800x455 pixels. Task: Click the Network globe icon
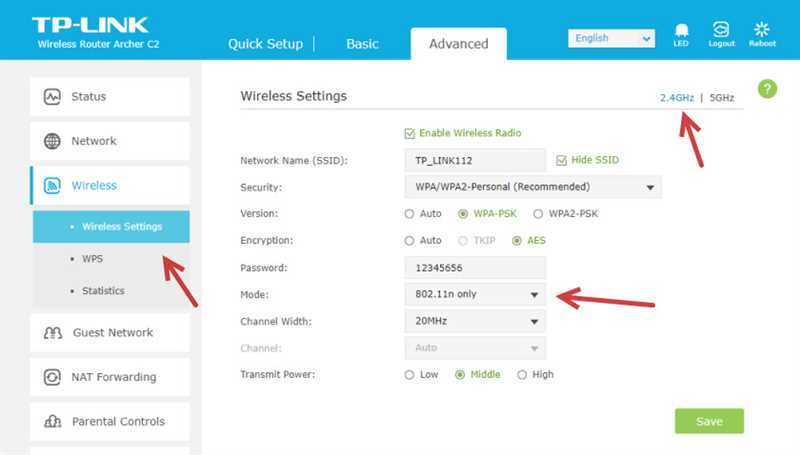(x=52, y=141)
